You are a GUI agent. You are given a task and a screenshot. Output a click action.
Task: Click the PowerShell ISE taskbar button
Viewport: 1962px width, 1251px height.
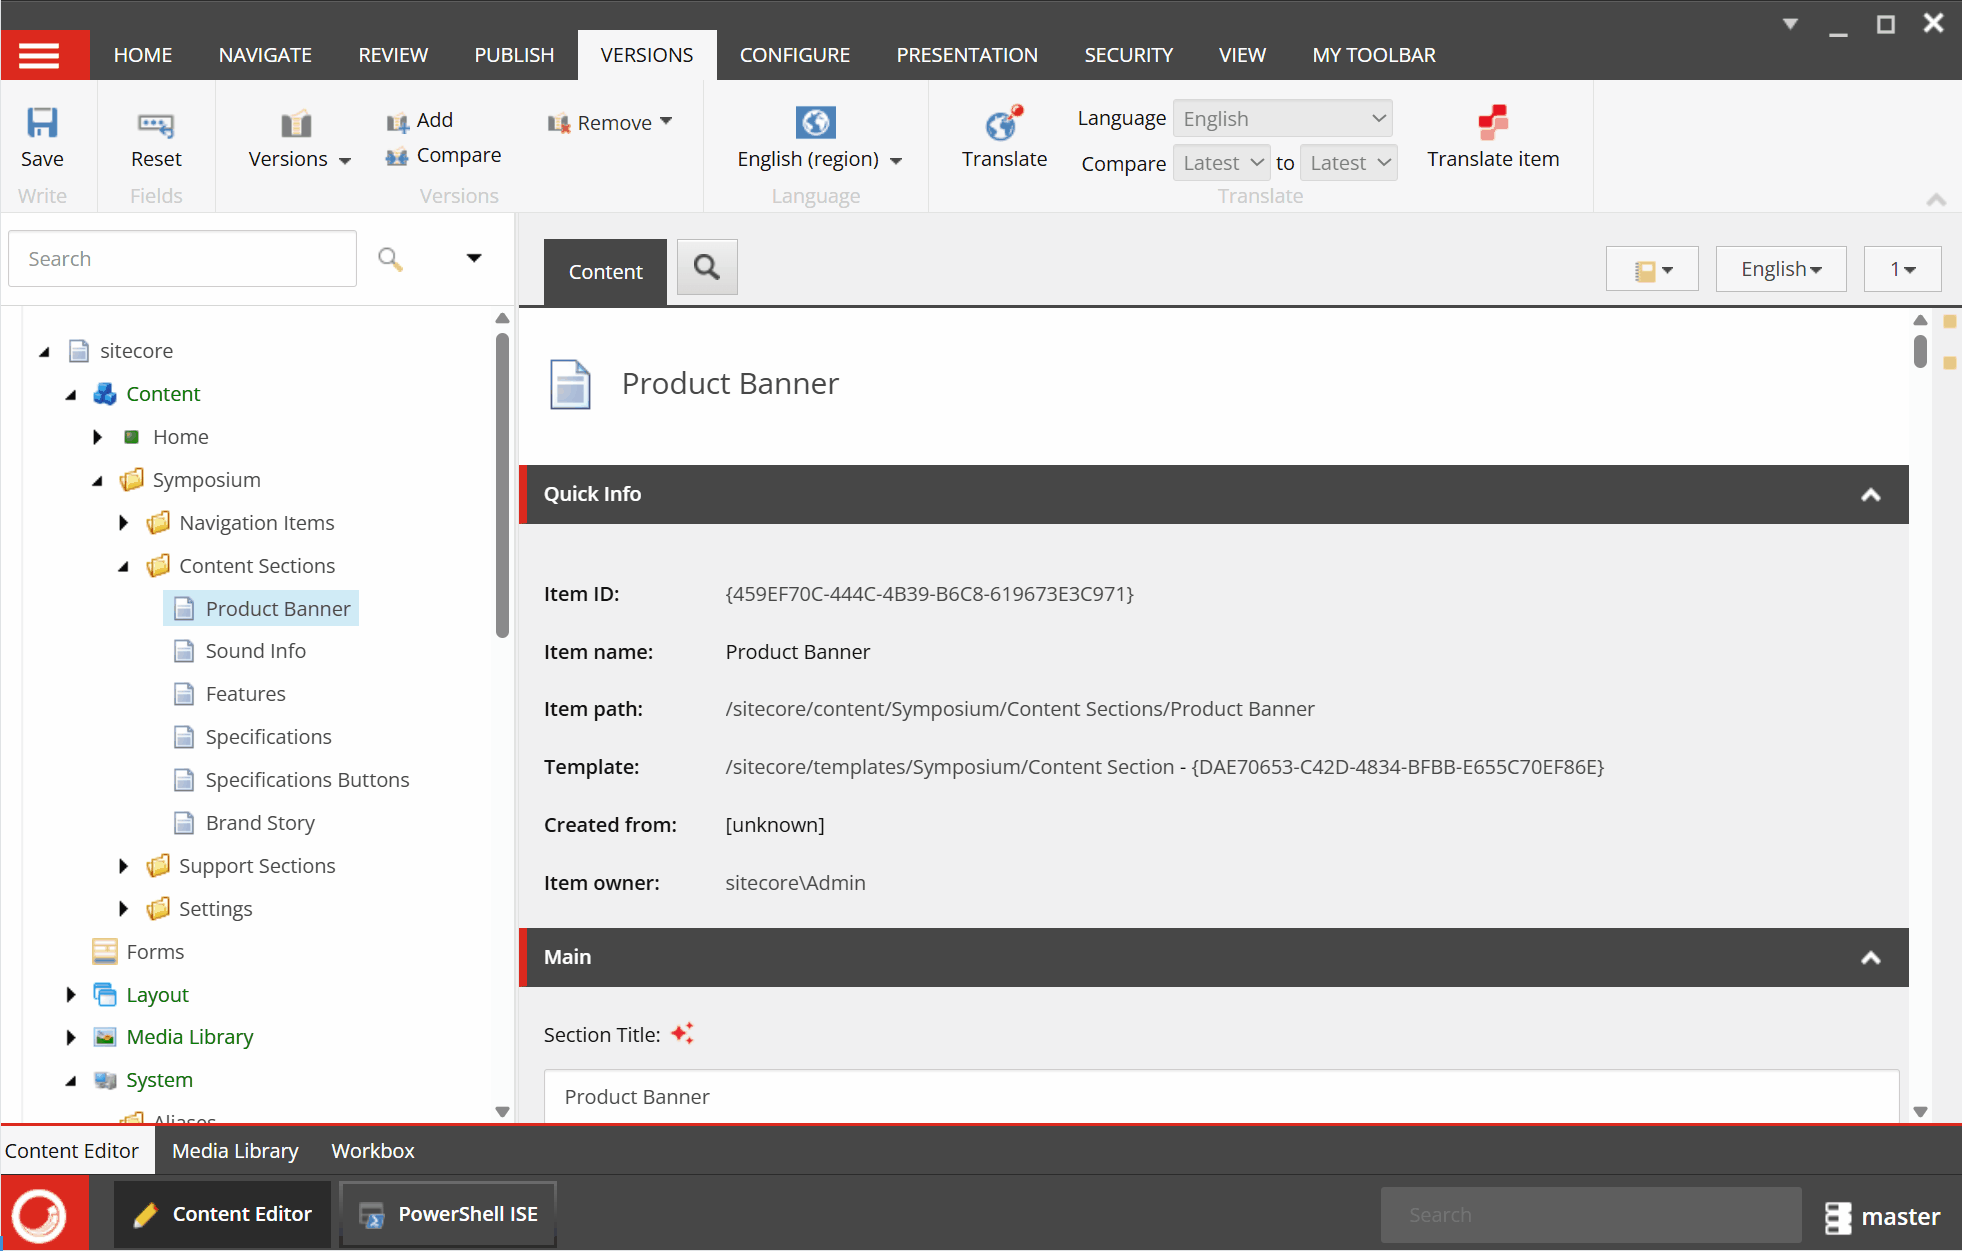click(x=448, y=1214)
